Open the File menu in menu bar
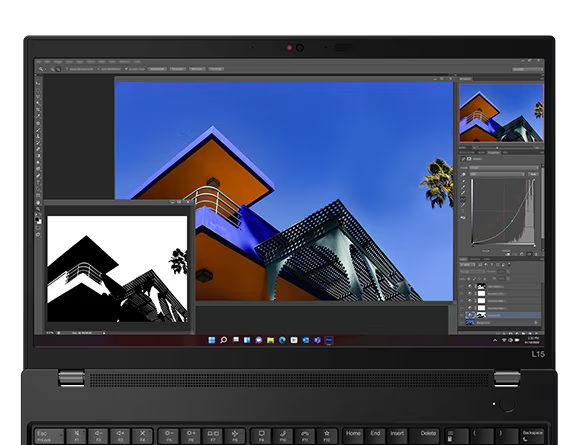The image size is (577, 445). point(38,62)
